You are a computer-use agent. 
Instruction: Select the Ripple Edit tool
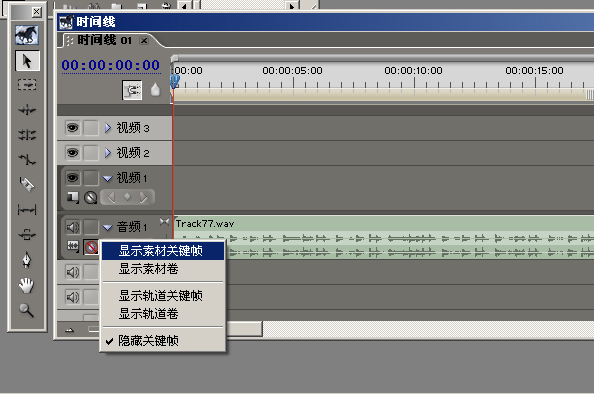pyautogui.click(x=27, y=110)
